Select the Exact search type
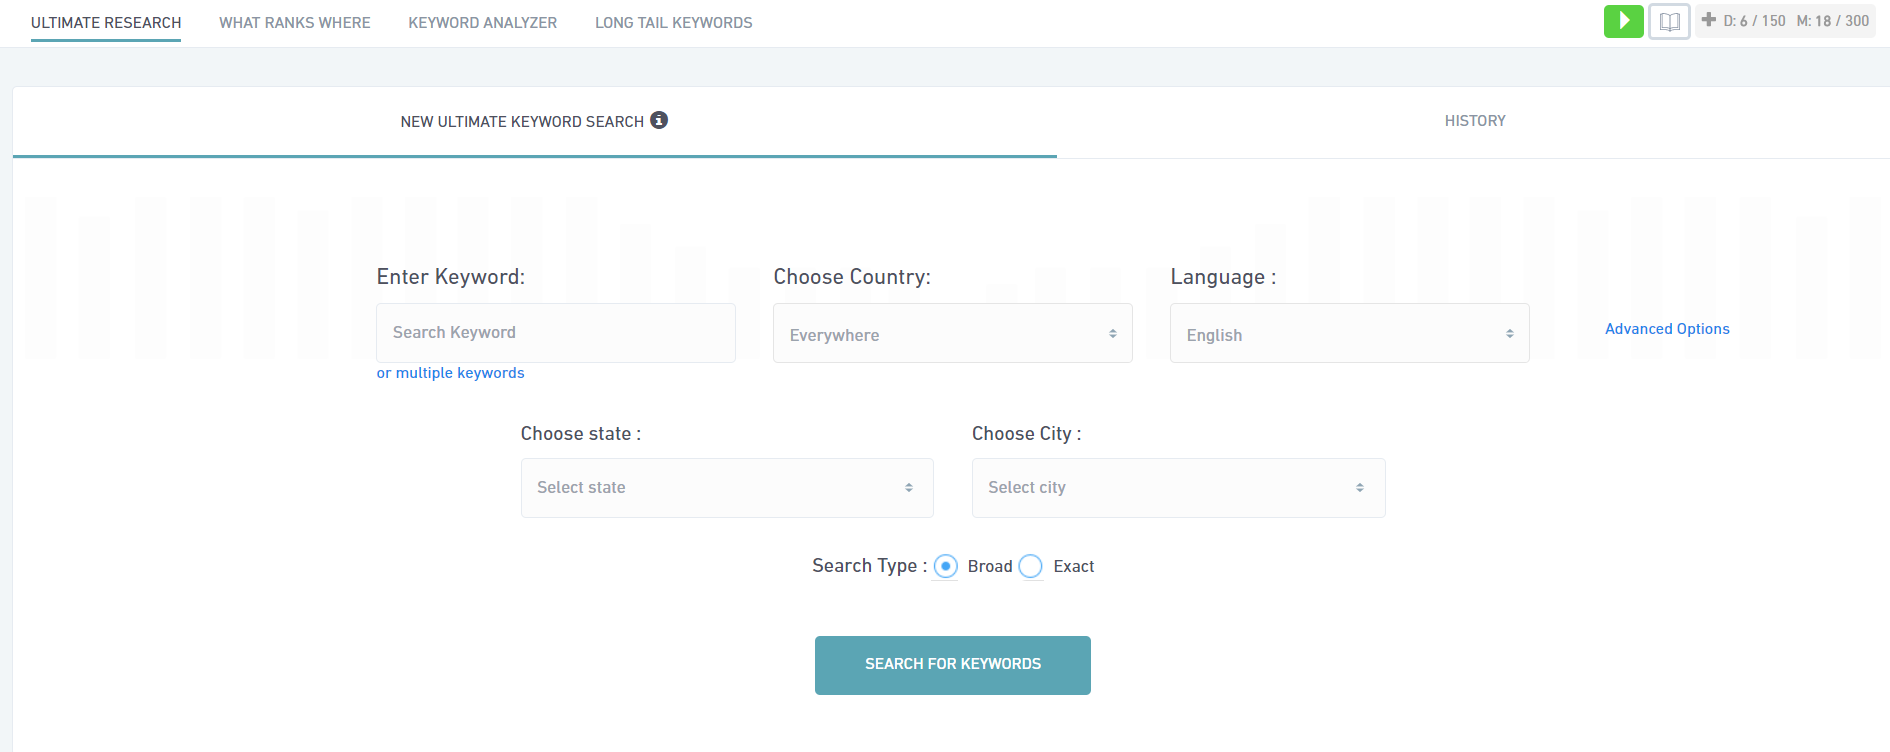Image resolution: width=1890 pixels, height=752 pixels. (x=1031, y=566)
